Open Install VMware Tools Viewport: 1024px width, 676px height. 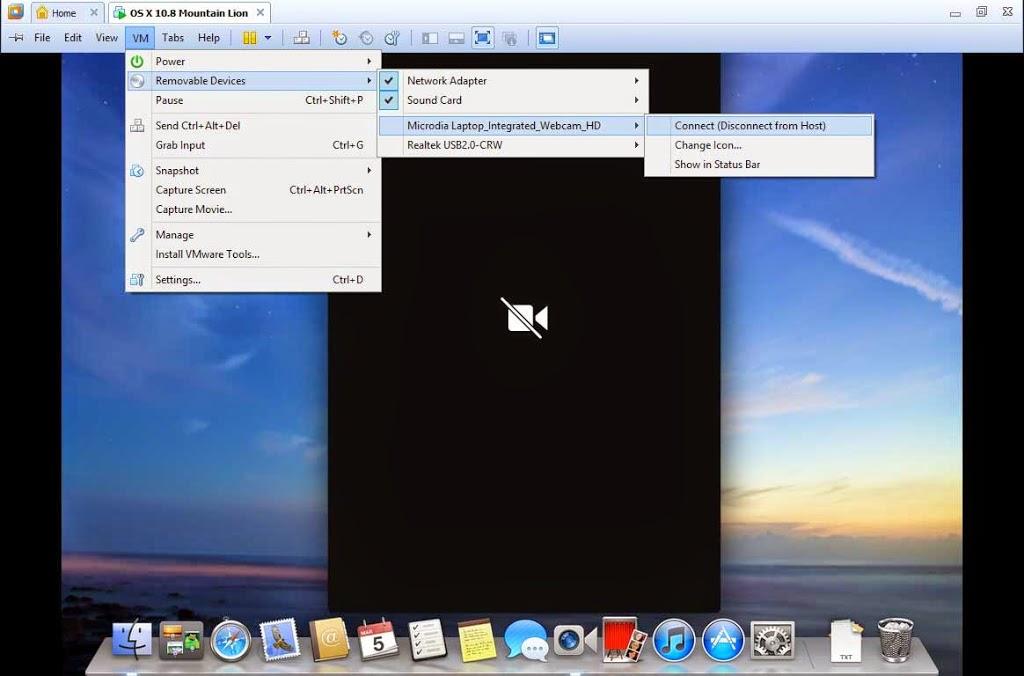(x=207, y=254)
